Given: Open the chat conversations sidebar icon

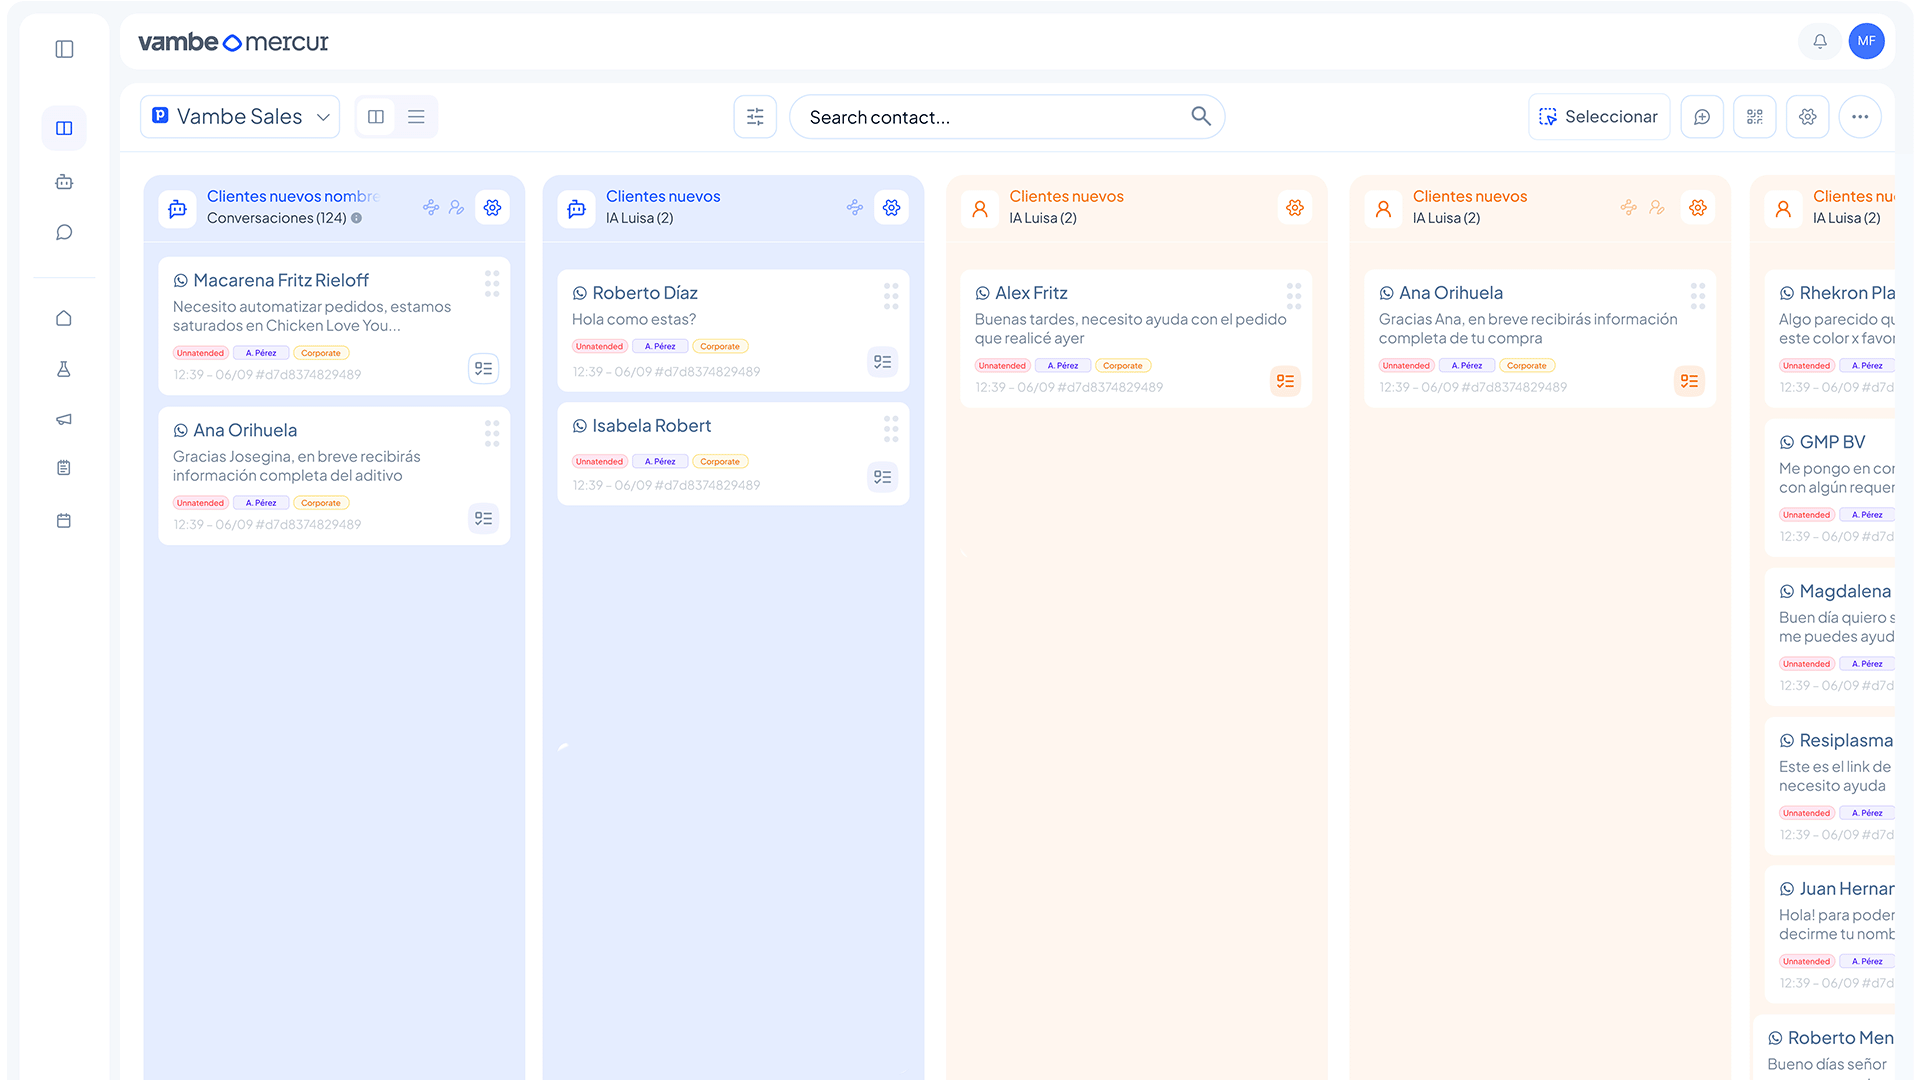Looking at the screenshot, I should pyautogui.click(x=64, y=232).
